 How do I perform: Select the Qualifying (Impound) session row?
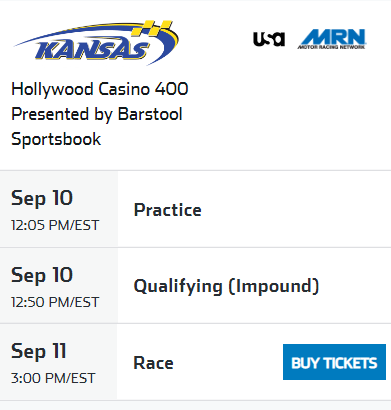point(195,286)
